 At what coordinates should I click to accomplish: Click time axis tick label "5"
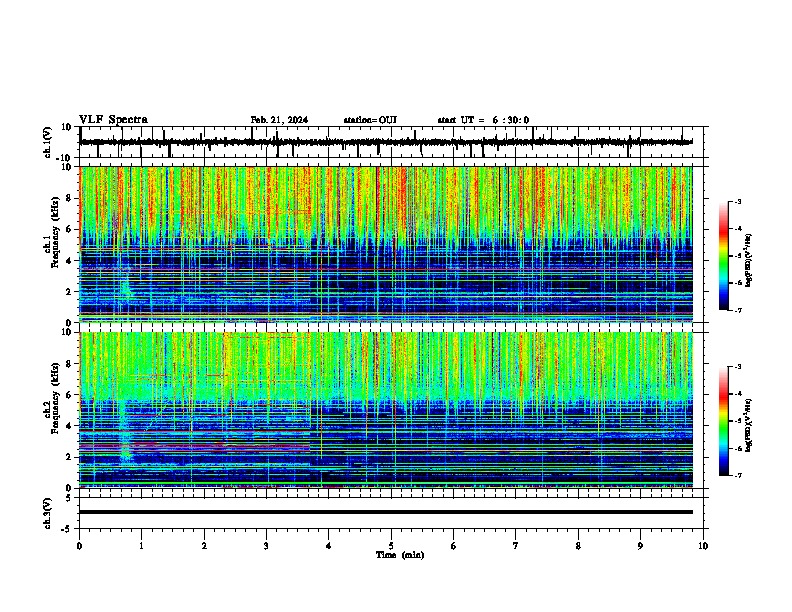[x=391, y=545]
